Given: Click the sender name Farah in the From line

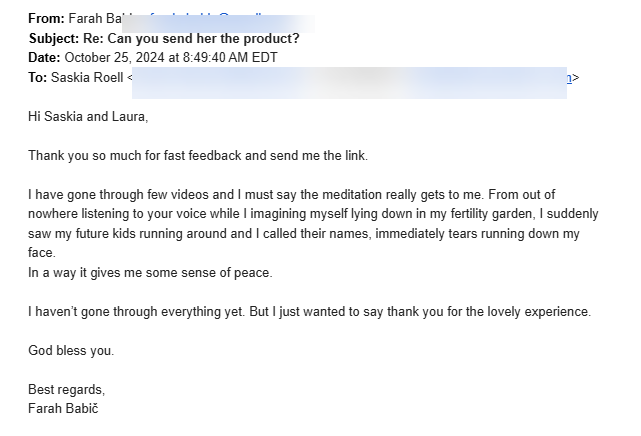Looking at the screenshot, I should point(85,19).
